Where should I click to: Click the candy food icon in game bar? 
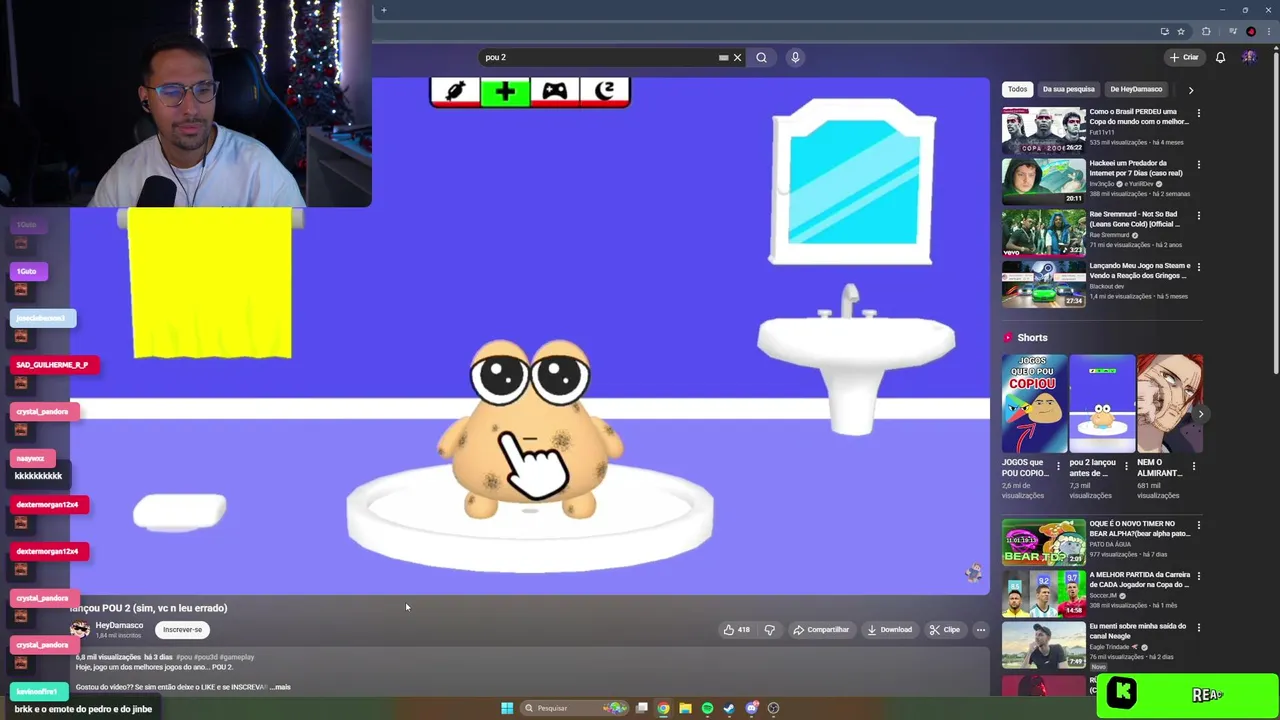coord(455,91)
